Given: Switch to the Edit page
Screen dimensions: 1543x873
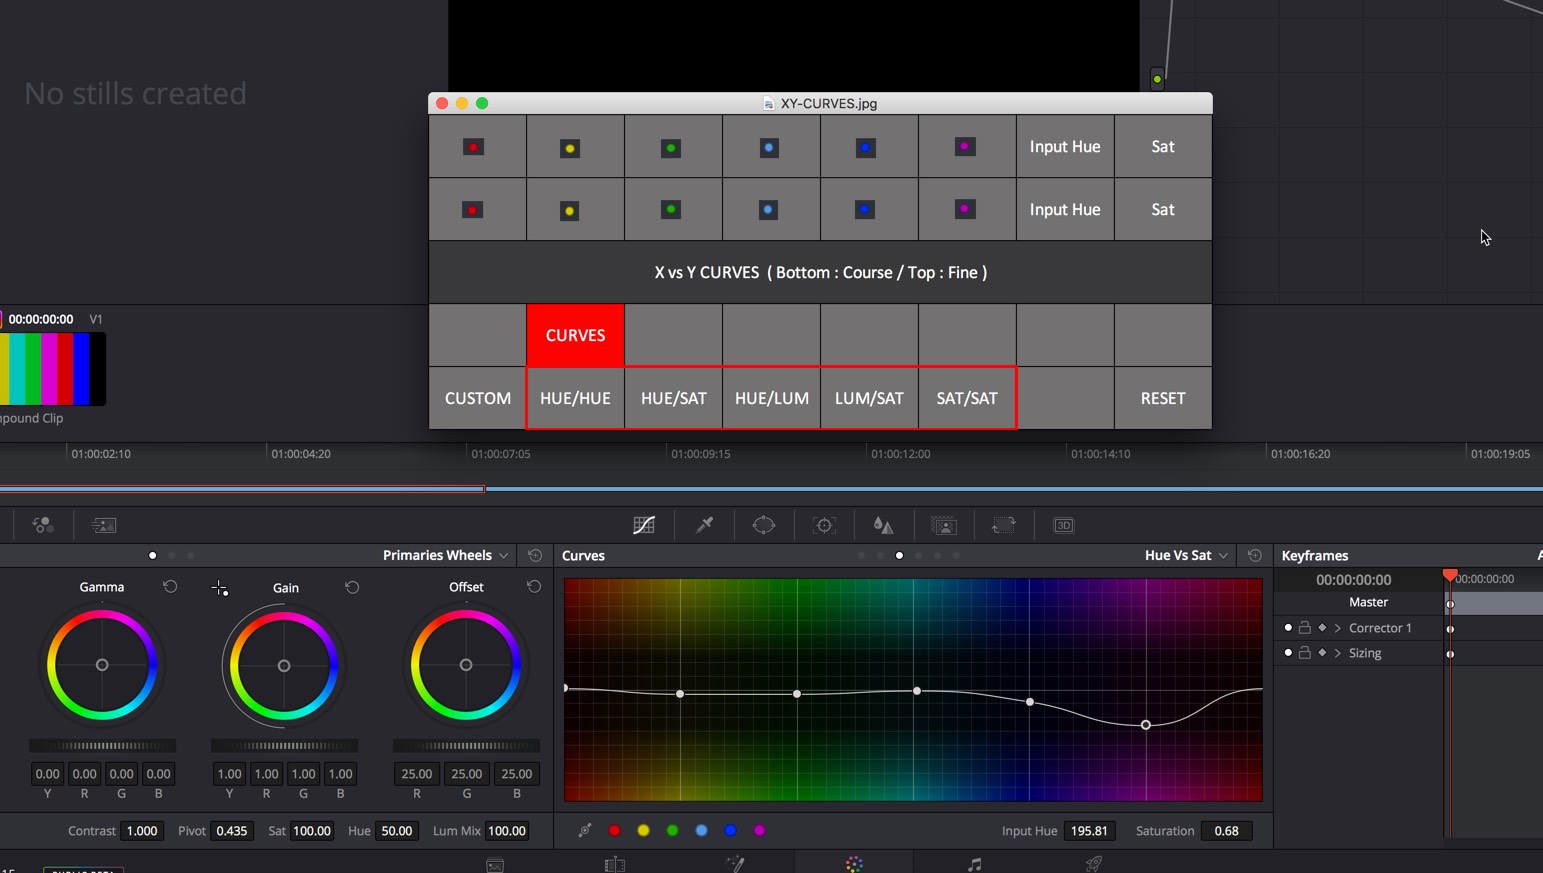Looking at the screenshot, I should tap(615, 863).
